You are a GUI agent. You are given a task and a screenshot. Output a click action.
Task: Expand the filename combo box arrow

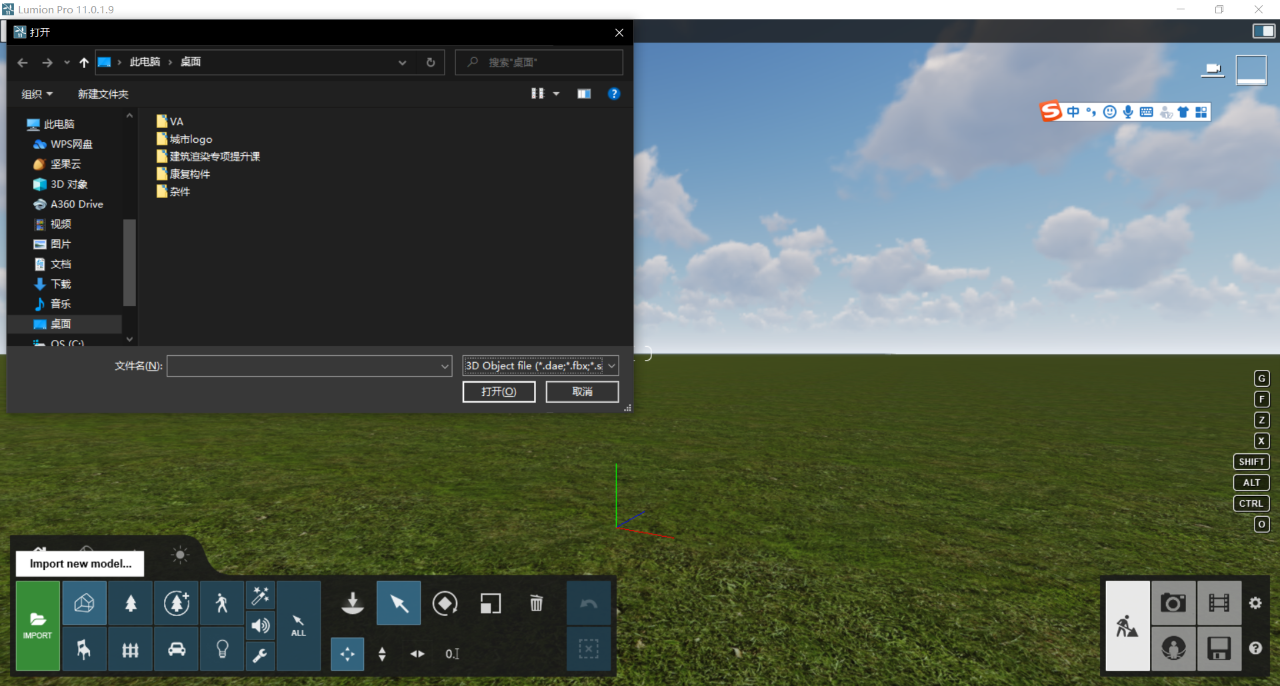[x=445, y=367]
